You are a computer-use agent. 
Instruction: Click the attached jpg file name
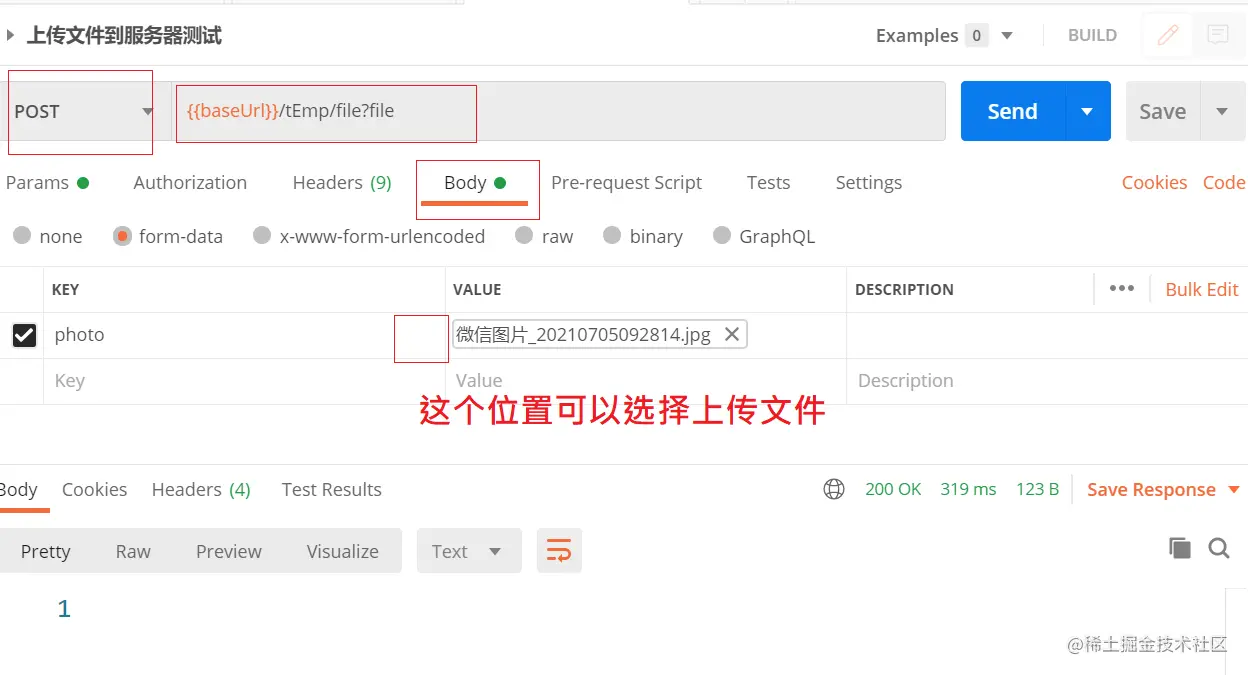pyautogui.click(x=583, y=334)
